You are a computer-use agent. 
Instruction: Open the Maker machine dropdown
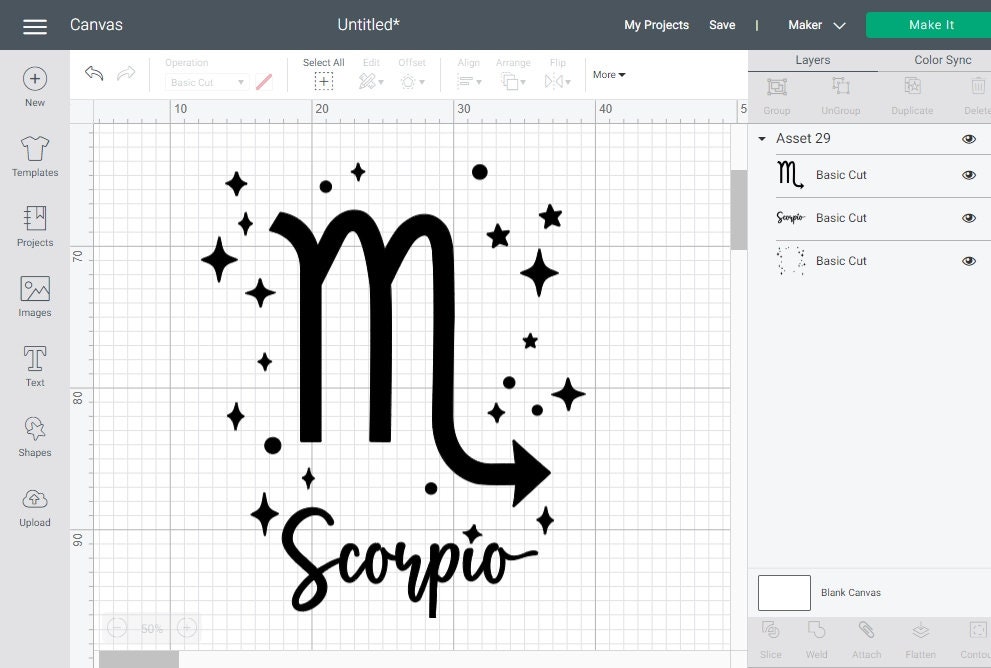[x=816, y=25]
